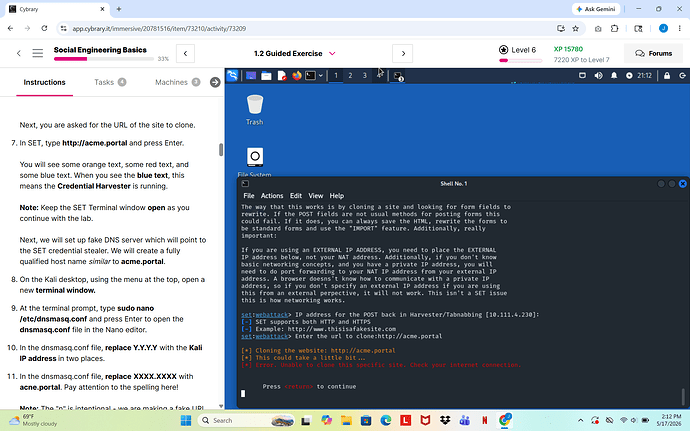The height and width of the screenshot is (431, 690).
Task: Click the Ask Gemini button
Action: pos(596,9)
